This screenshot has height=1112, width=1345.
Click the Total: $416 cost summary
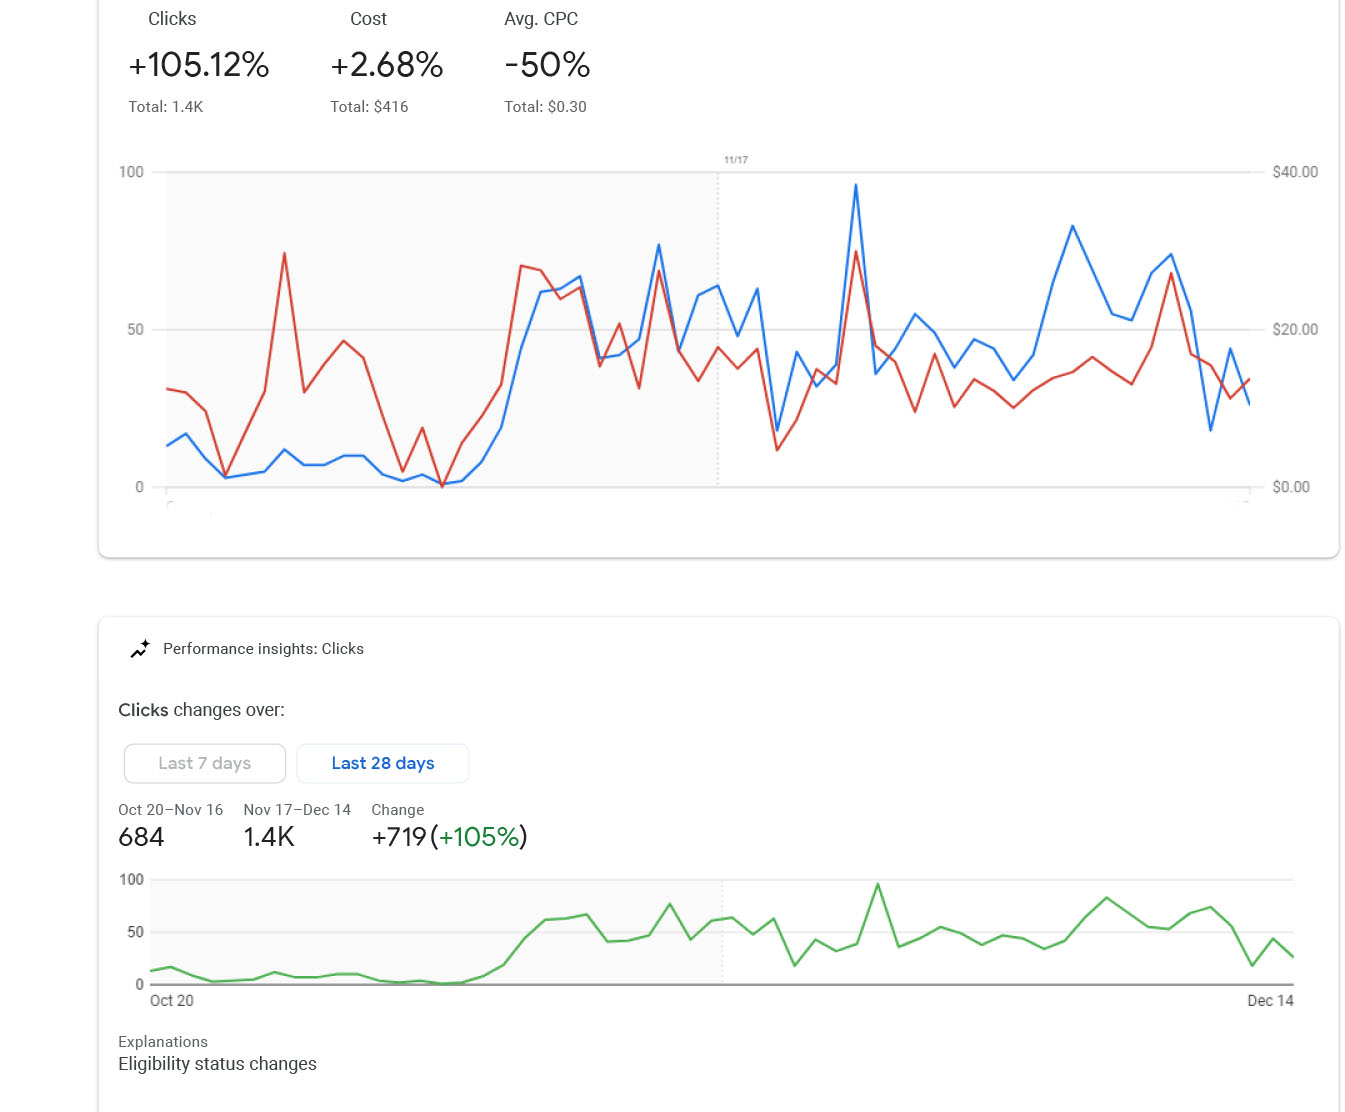369,107
